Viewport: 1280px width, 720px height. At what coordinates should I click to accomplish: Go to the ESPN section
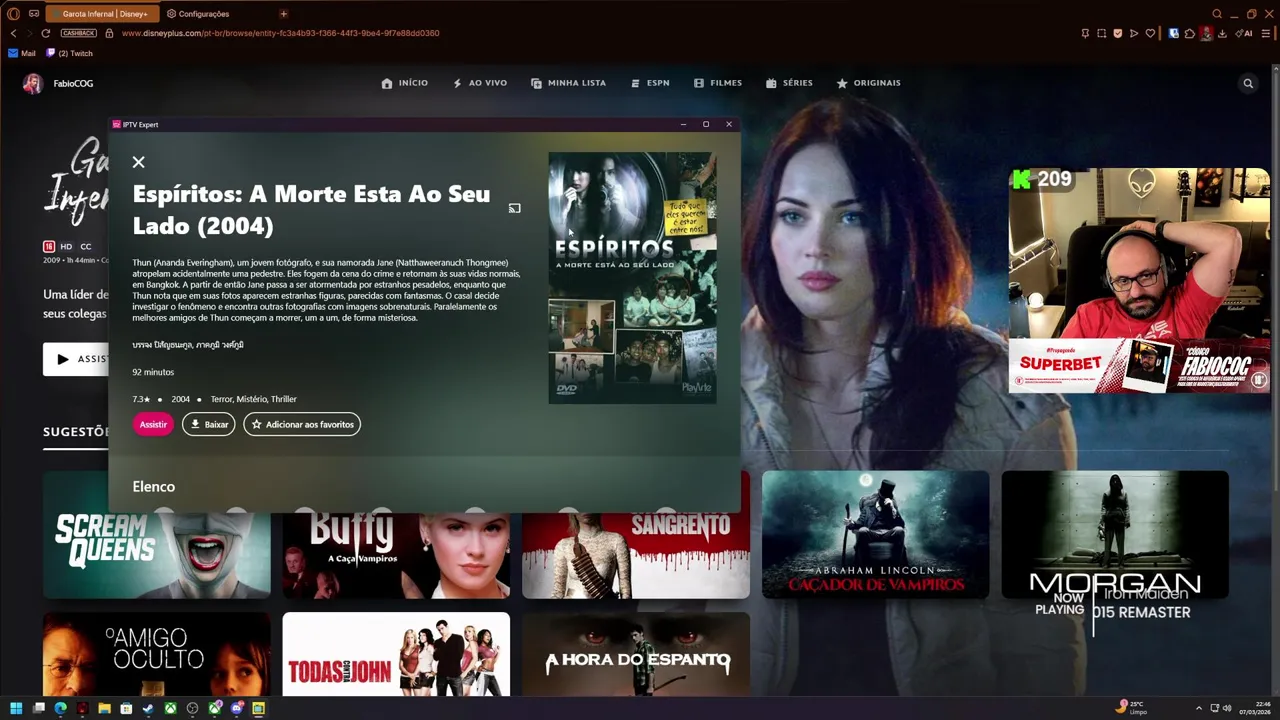[650, 83]
